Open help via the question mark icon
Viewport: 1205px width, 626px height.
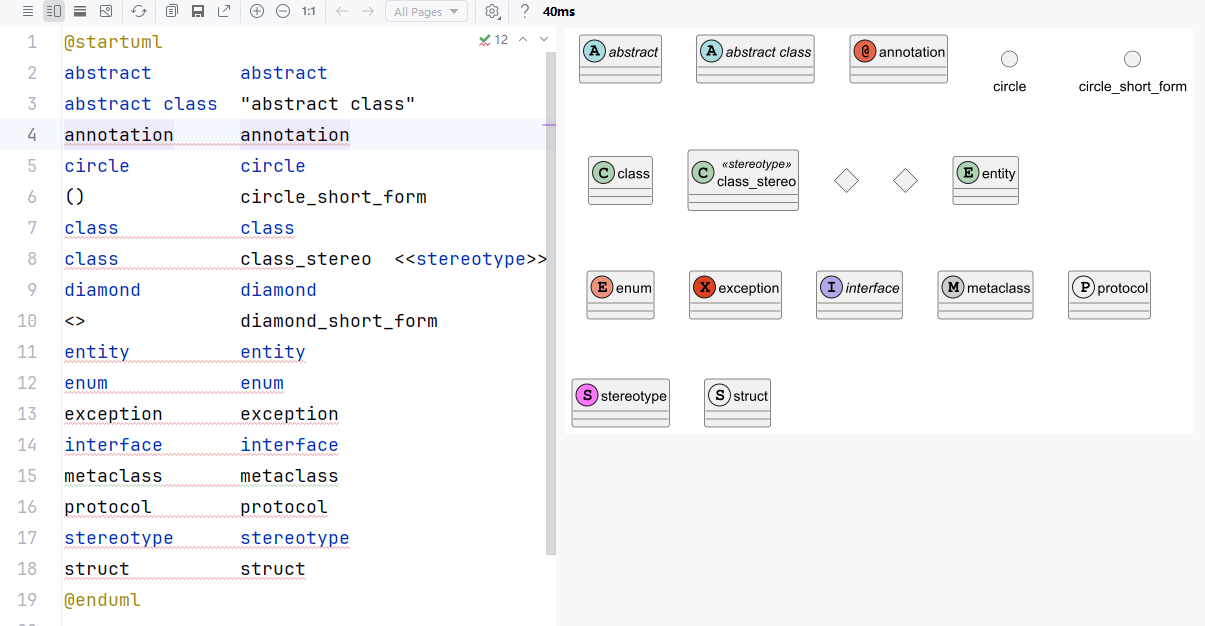[x=524, y=11]
